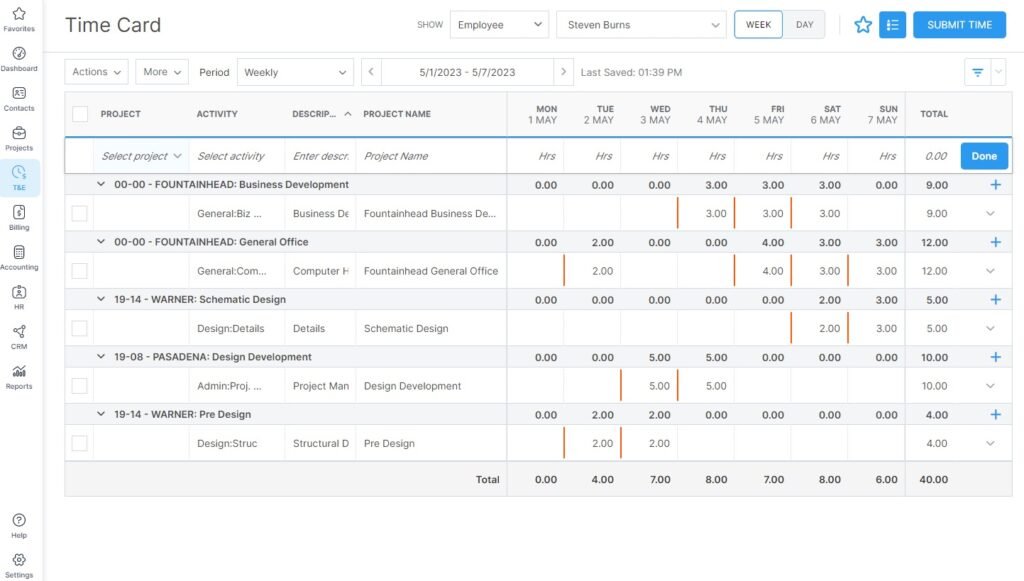Click the date range field 5/1/2023 - 5/7/2023
Image resolution: width=1024 pixels, height=581 pixels.
point(465,72)
